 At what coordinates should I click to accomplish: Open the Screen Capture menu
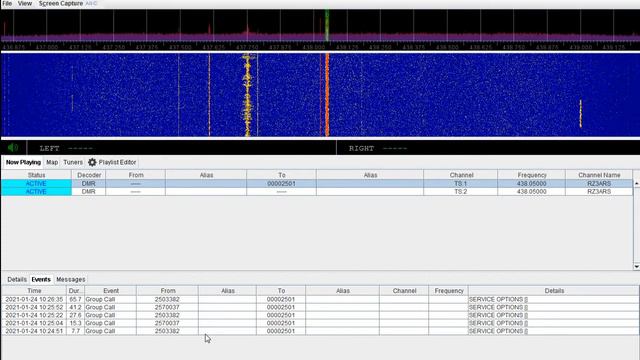(61, 3)
